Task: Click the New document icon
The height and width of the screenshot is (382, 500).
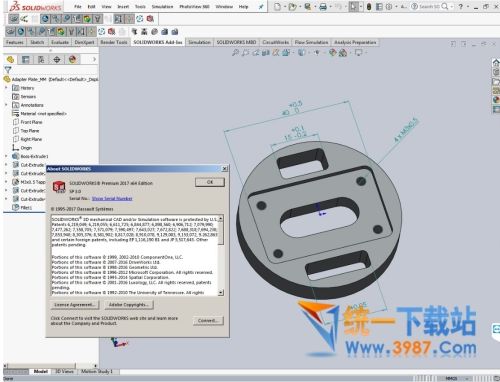Action: click(x=277, y=6)
